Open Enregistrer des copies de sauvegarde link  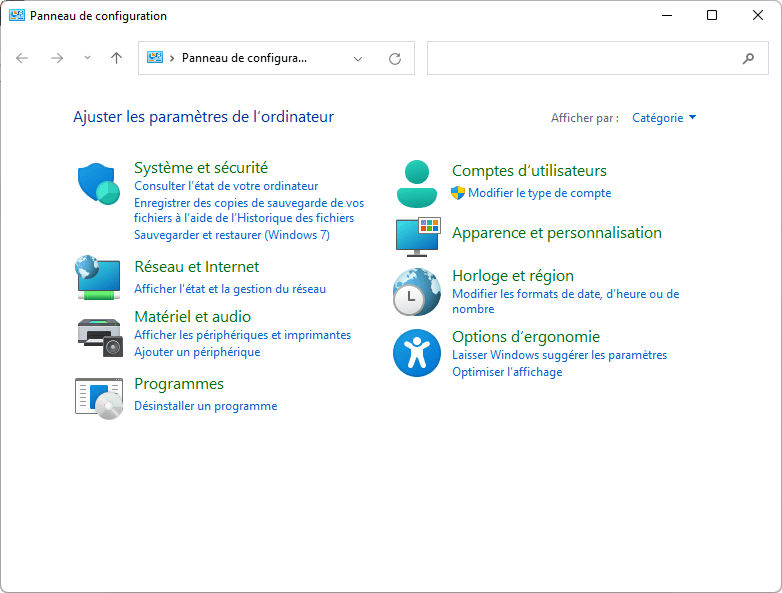[249, 210]
